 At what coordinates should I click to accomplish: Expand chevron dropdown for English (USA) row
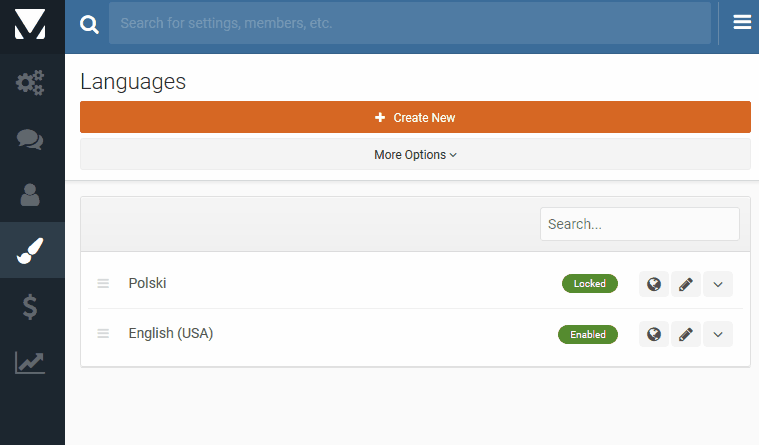718,334
